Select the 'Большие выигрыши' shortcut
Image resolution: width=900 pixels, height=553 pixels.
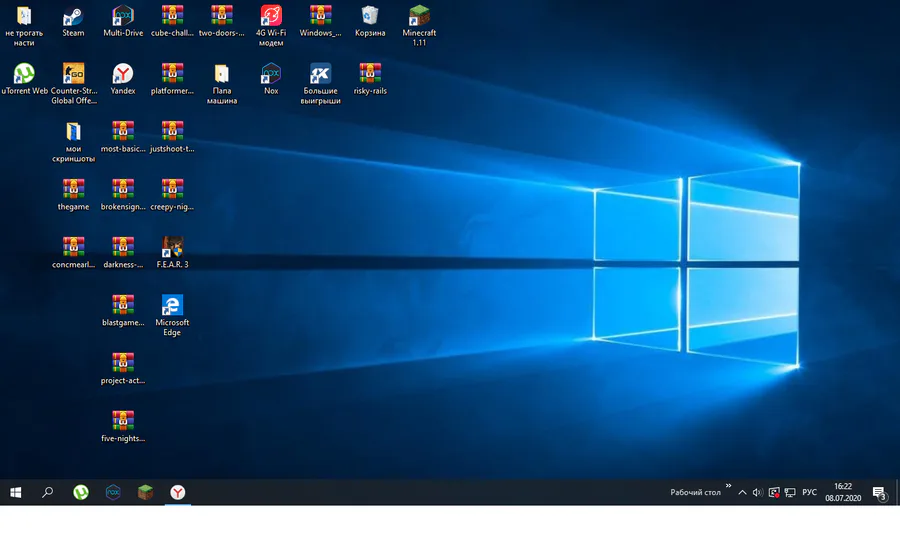[x=320, y=84]
